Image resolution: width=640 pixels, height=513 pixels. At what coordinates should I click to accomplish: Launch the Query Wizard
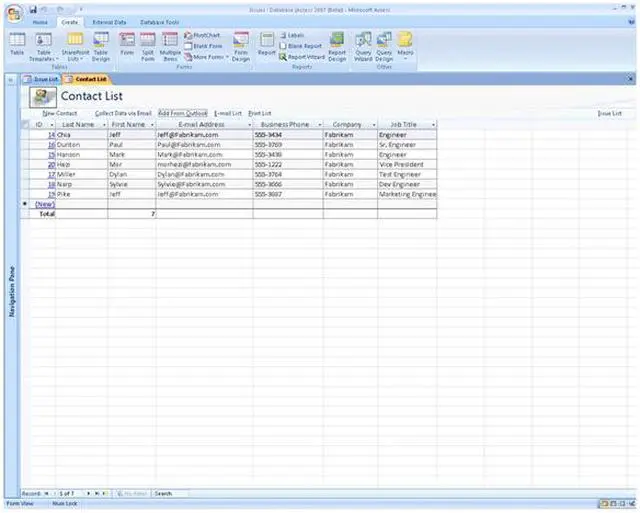pyautogui.click(x=362, y=44)
